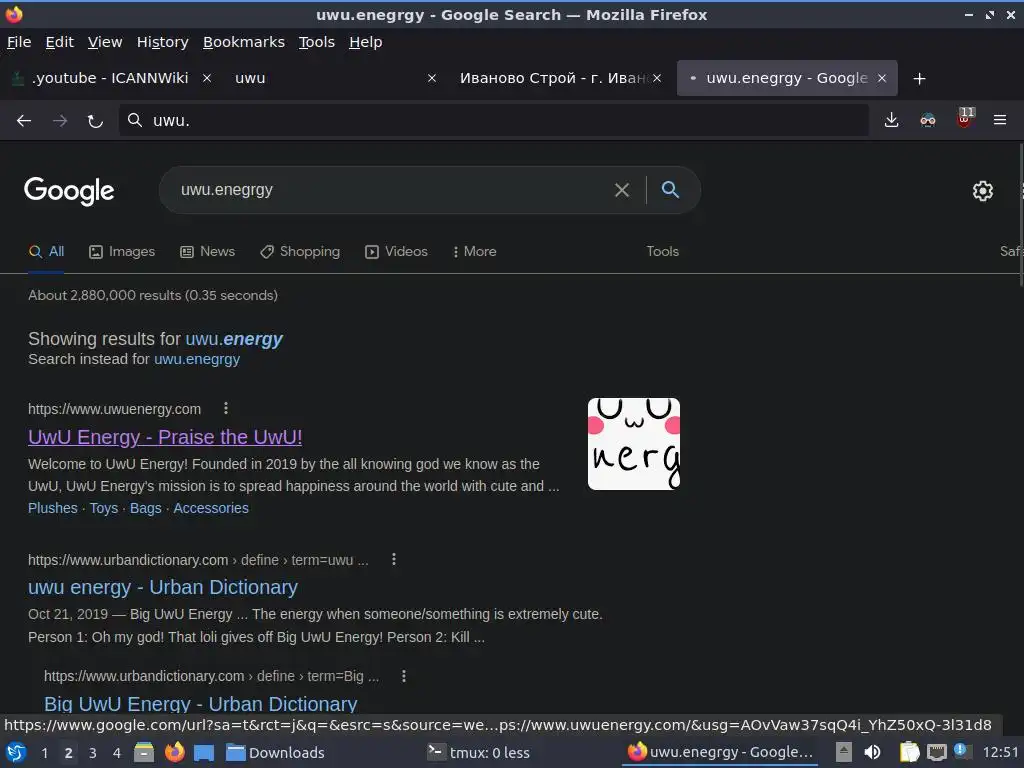Open options for uwu energy Urban Dictionary result
Screen dimensions: 1024x768
pyautogui.click(x=394, y=560)
